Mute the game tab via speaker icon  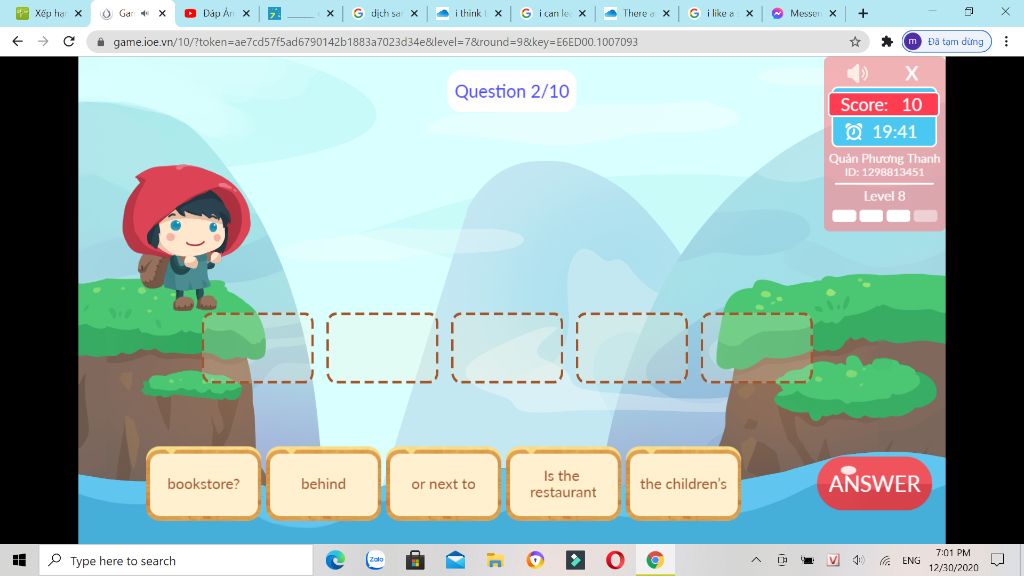[145, 13]
